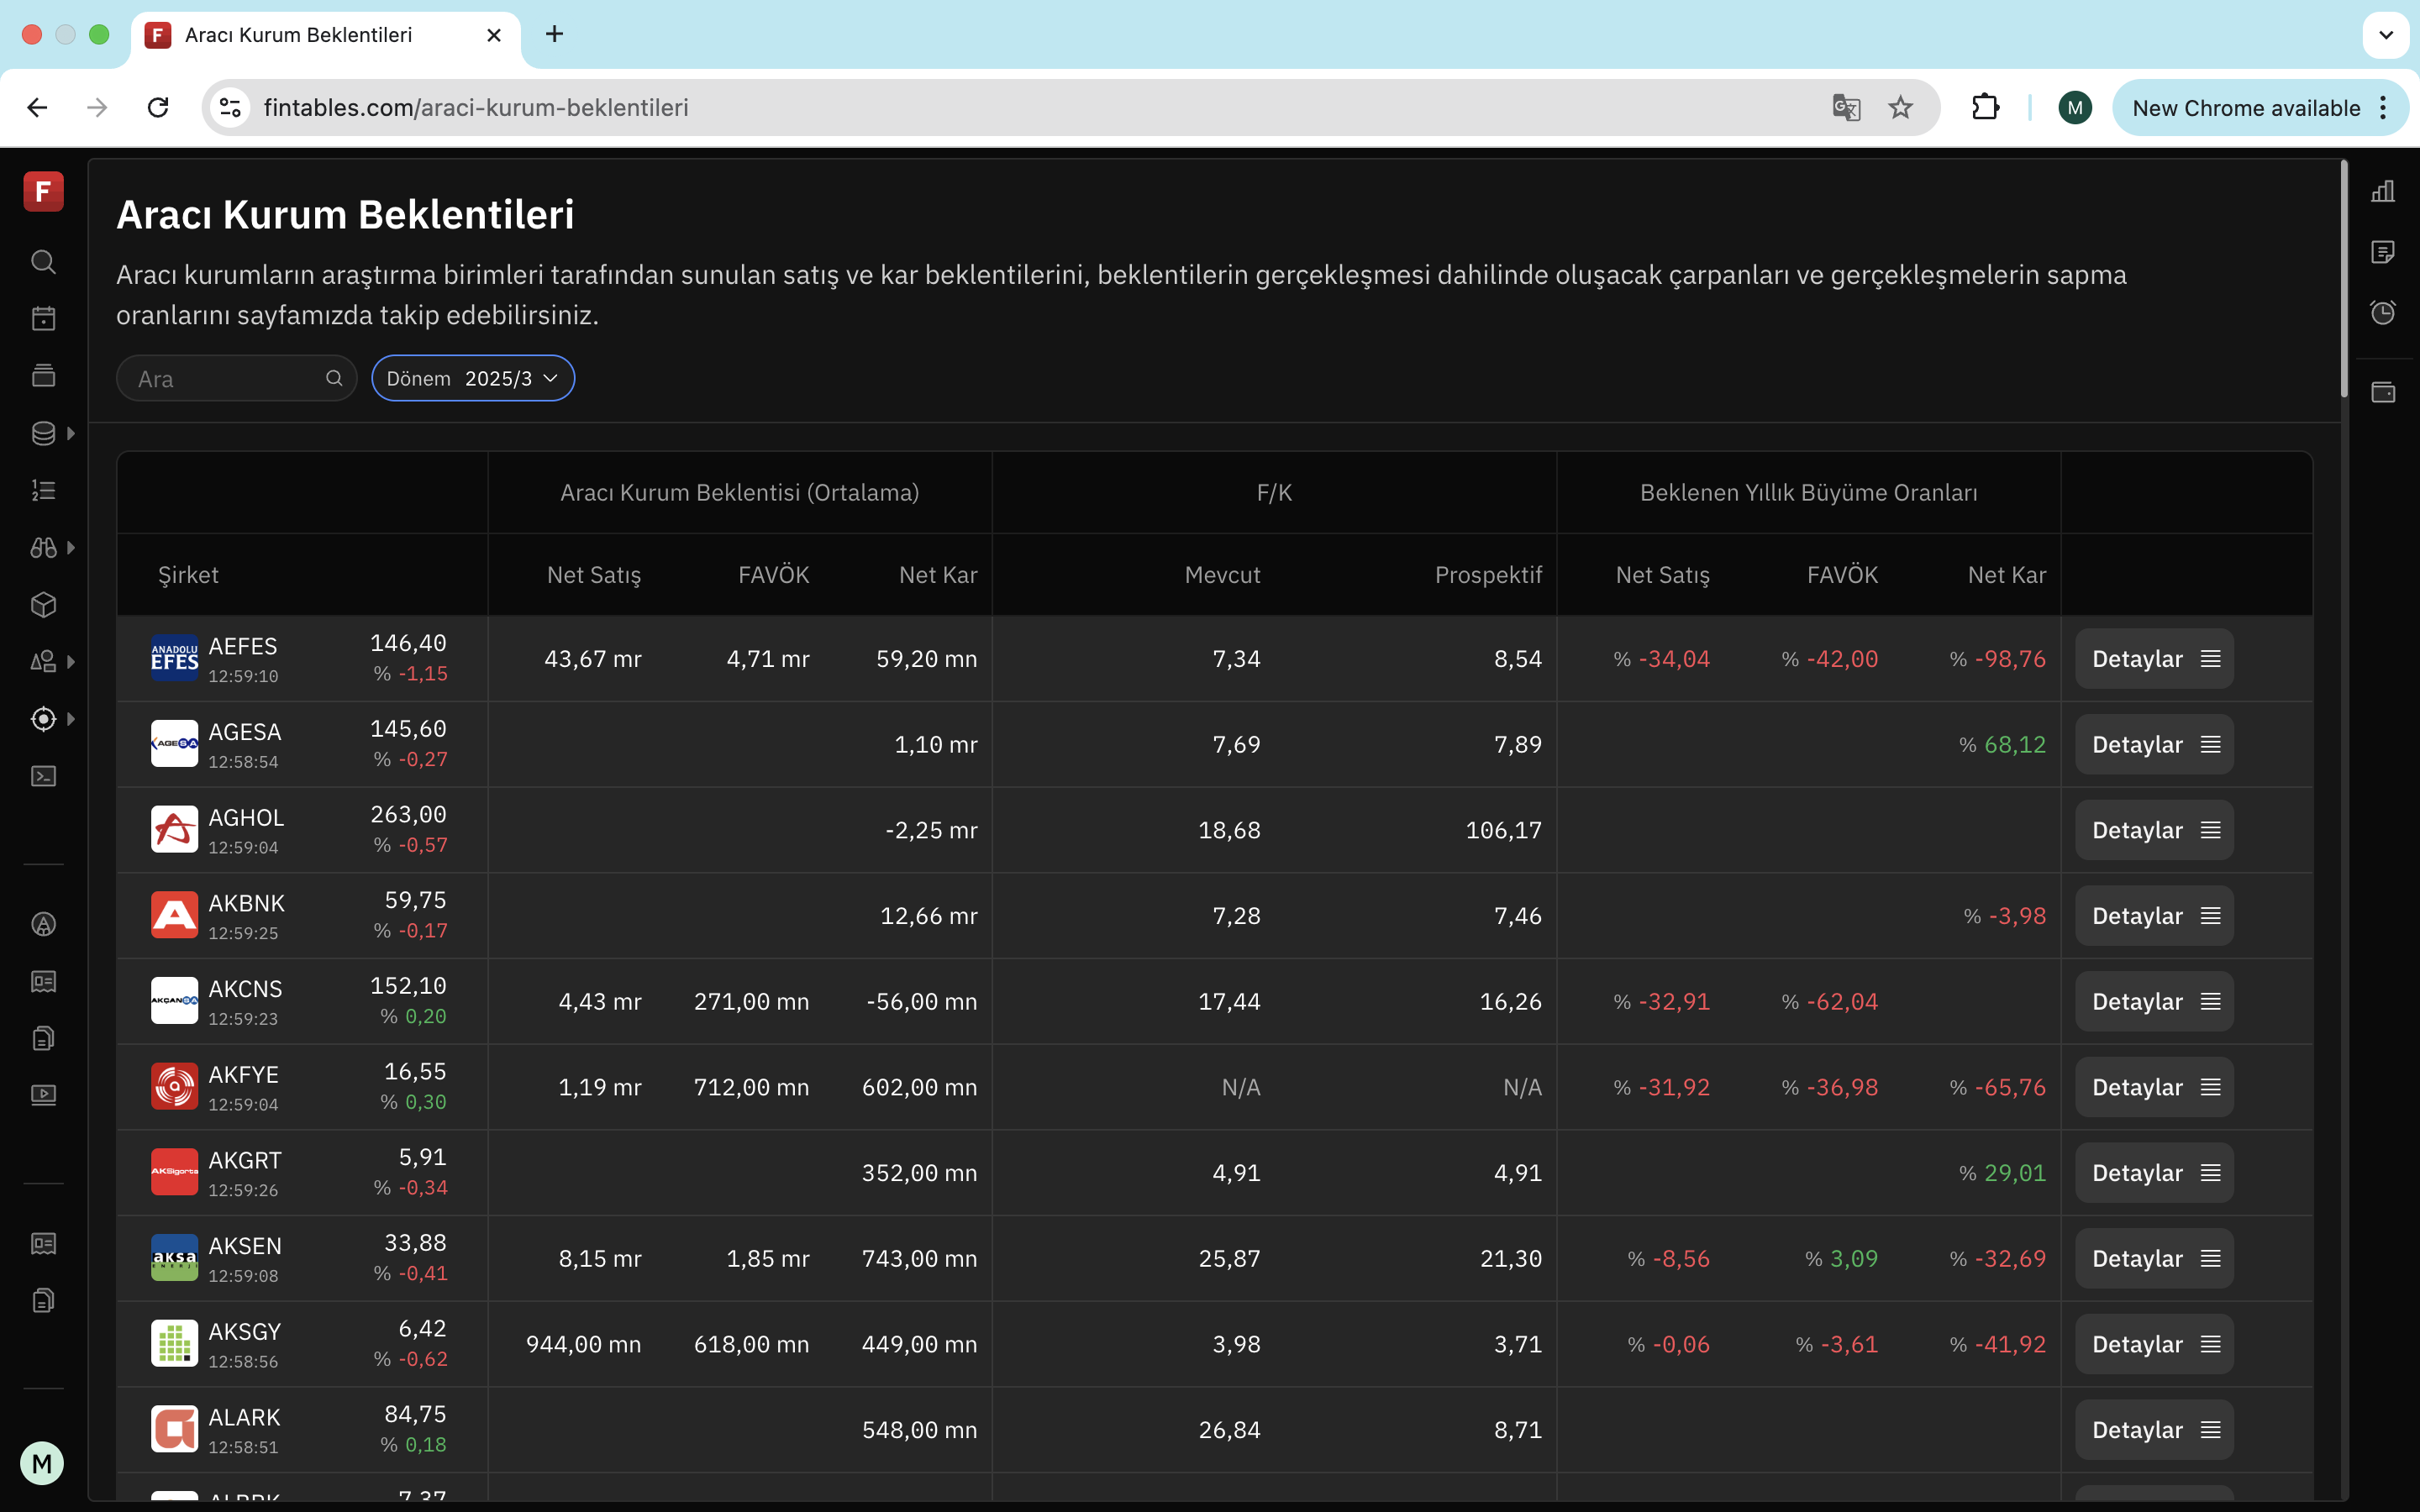Expand the Dönem 2025/3 dropdown
Image resolution: width=2420 pixels, height=1512 pixels.
pyautogui.click(x=473, y=378)
